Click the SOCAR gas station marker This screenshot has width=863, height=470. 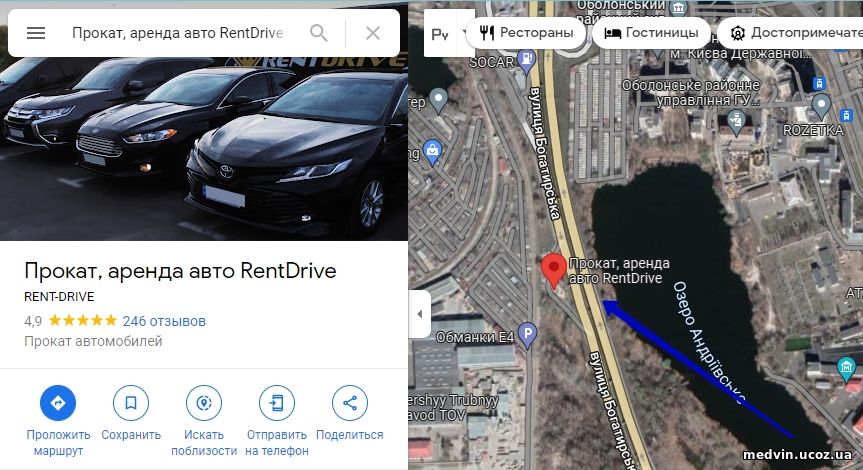(x=527, y=62)
